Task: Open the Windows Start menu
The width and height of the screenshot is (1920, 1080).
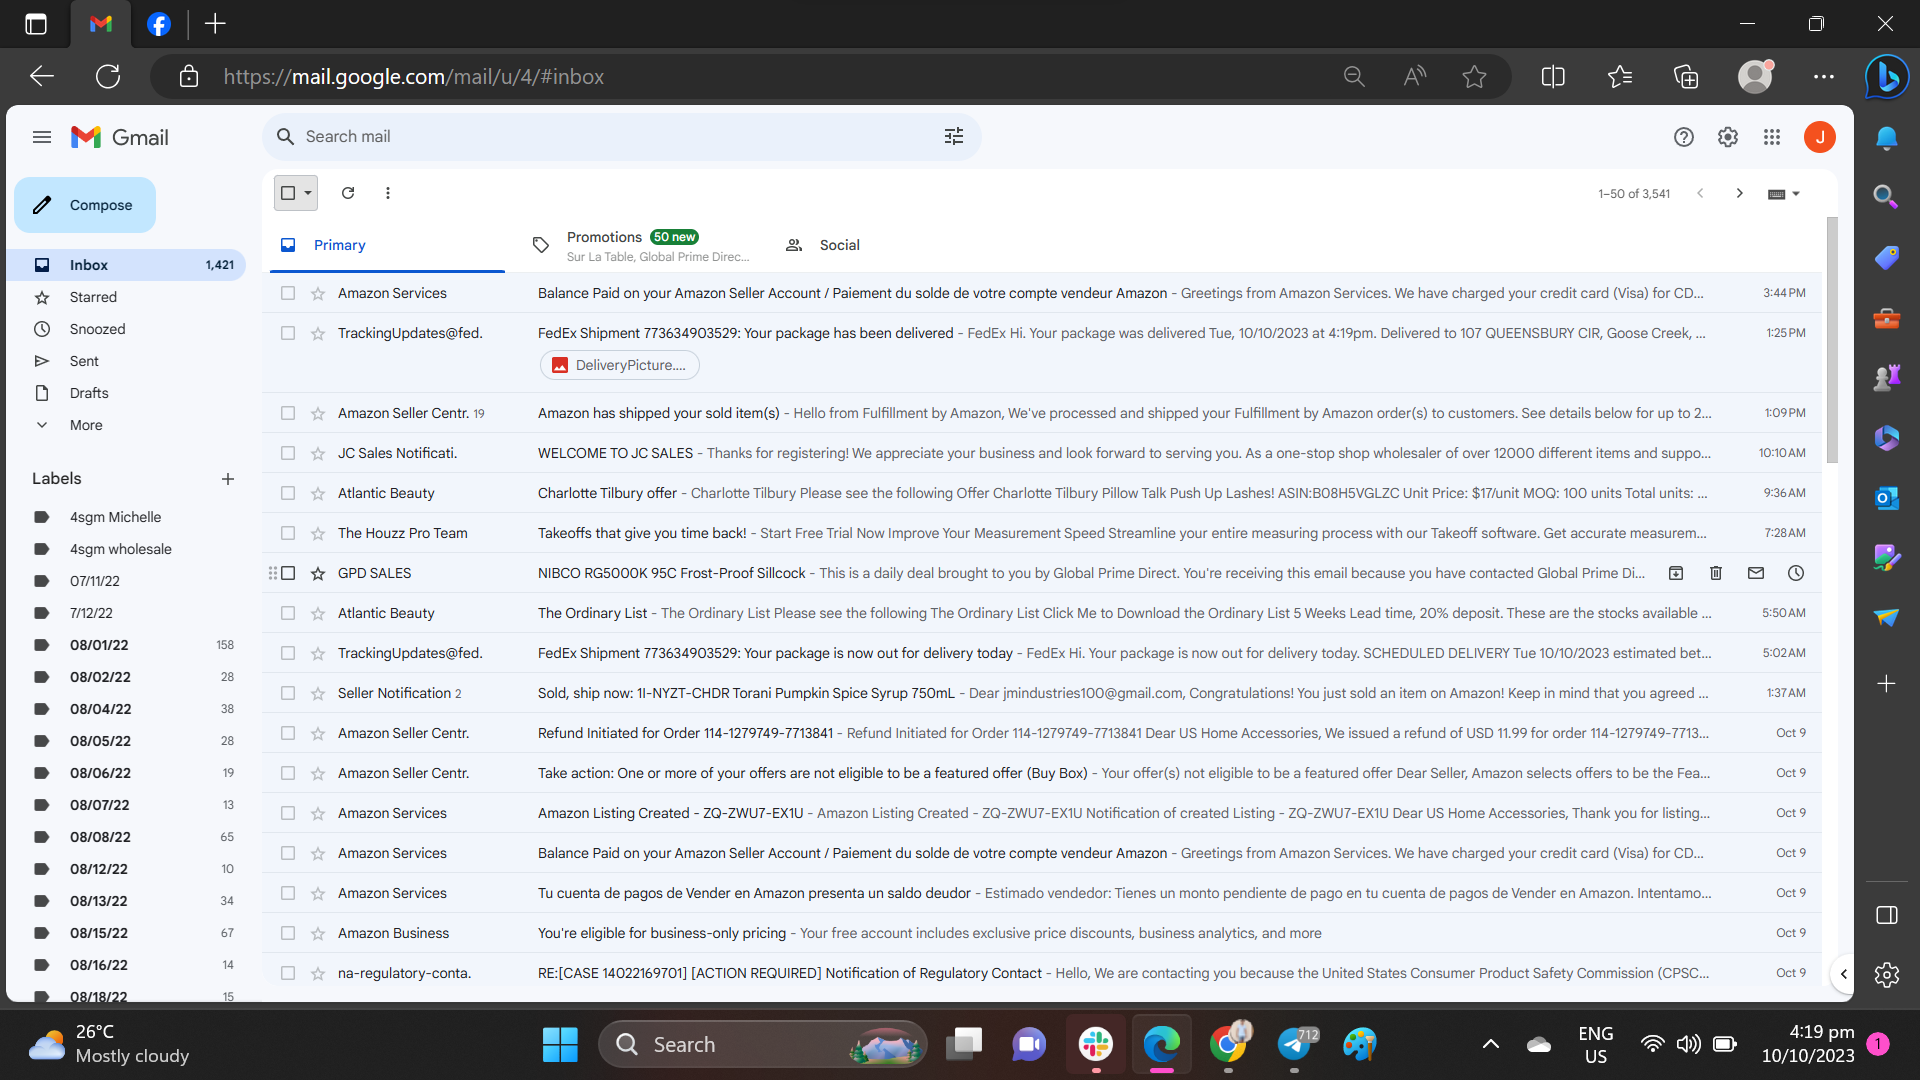Action: pyautogui.click(x=560, y=1044)
